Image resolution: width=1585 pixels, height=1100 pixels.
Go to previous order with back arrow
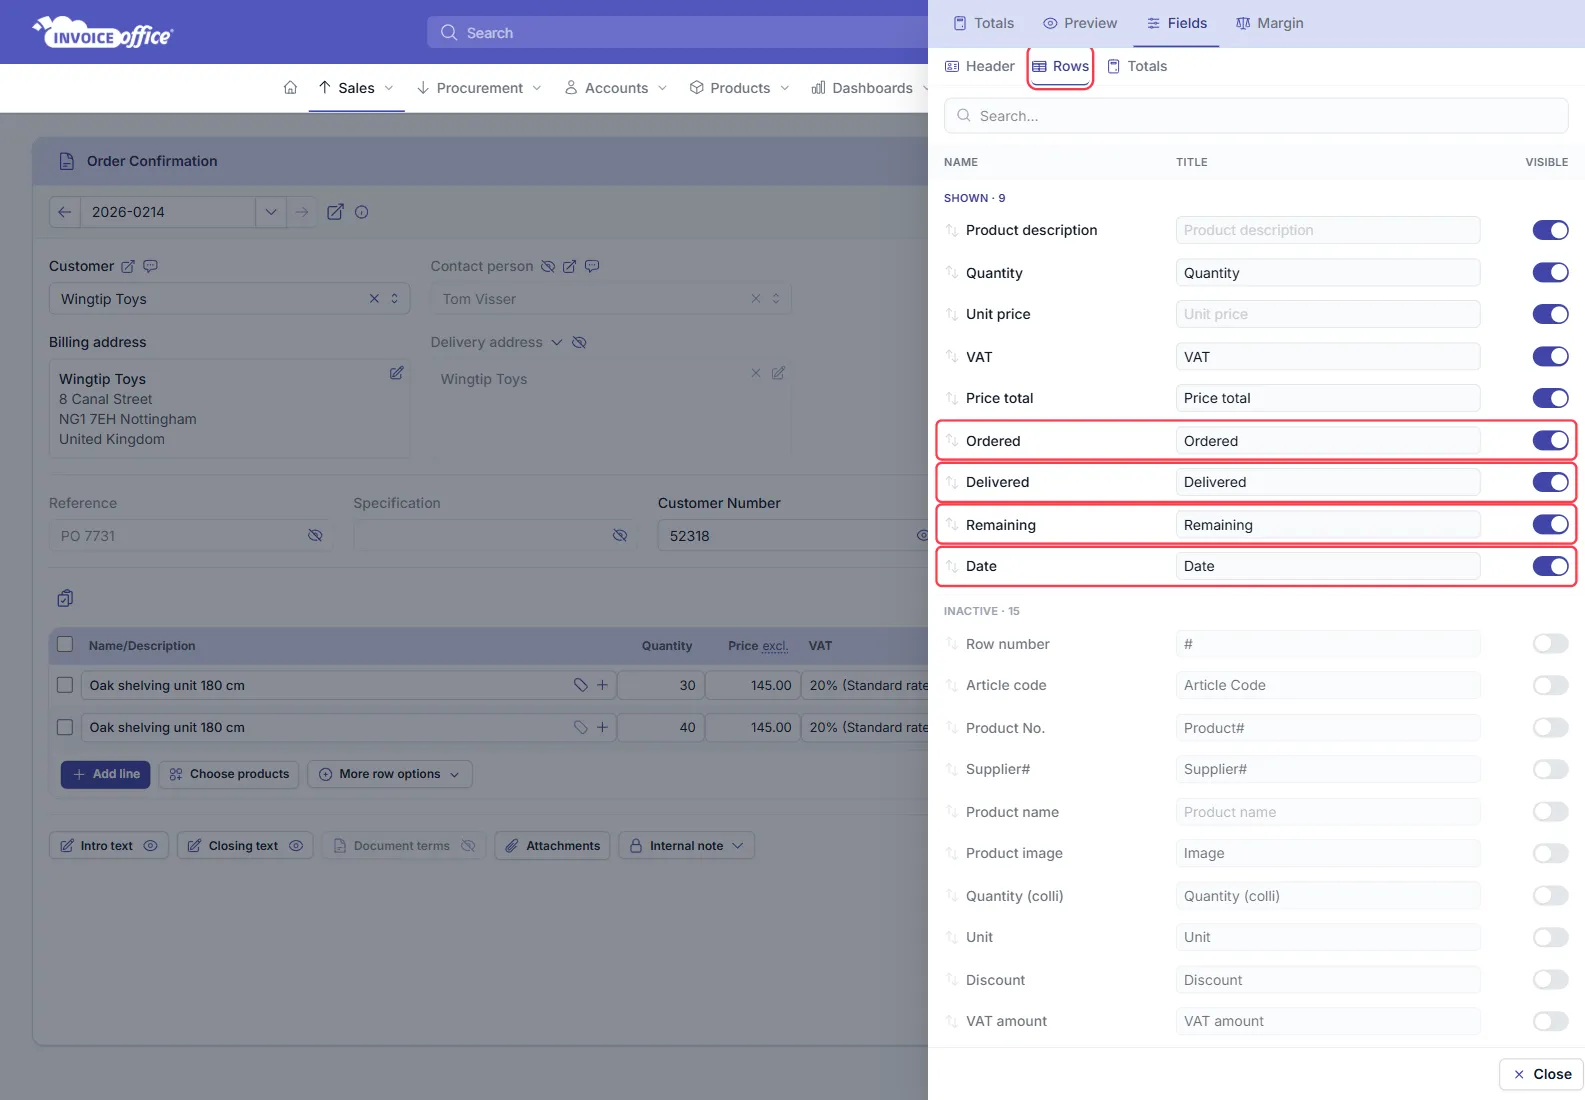coord(64,212)
